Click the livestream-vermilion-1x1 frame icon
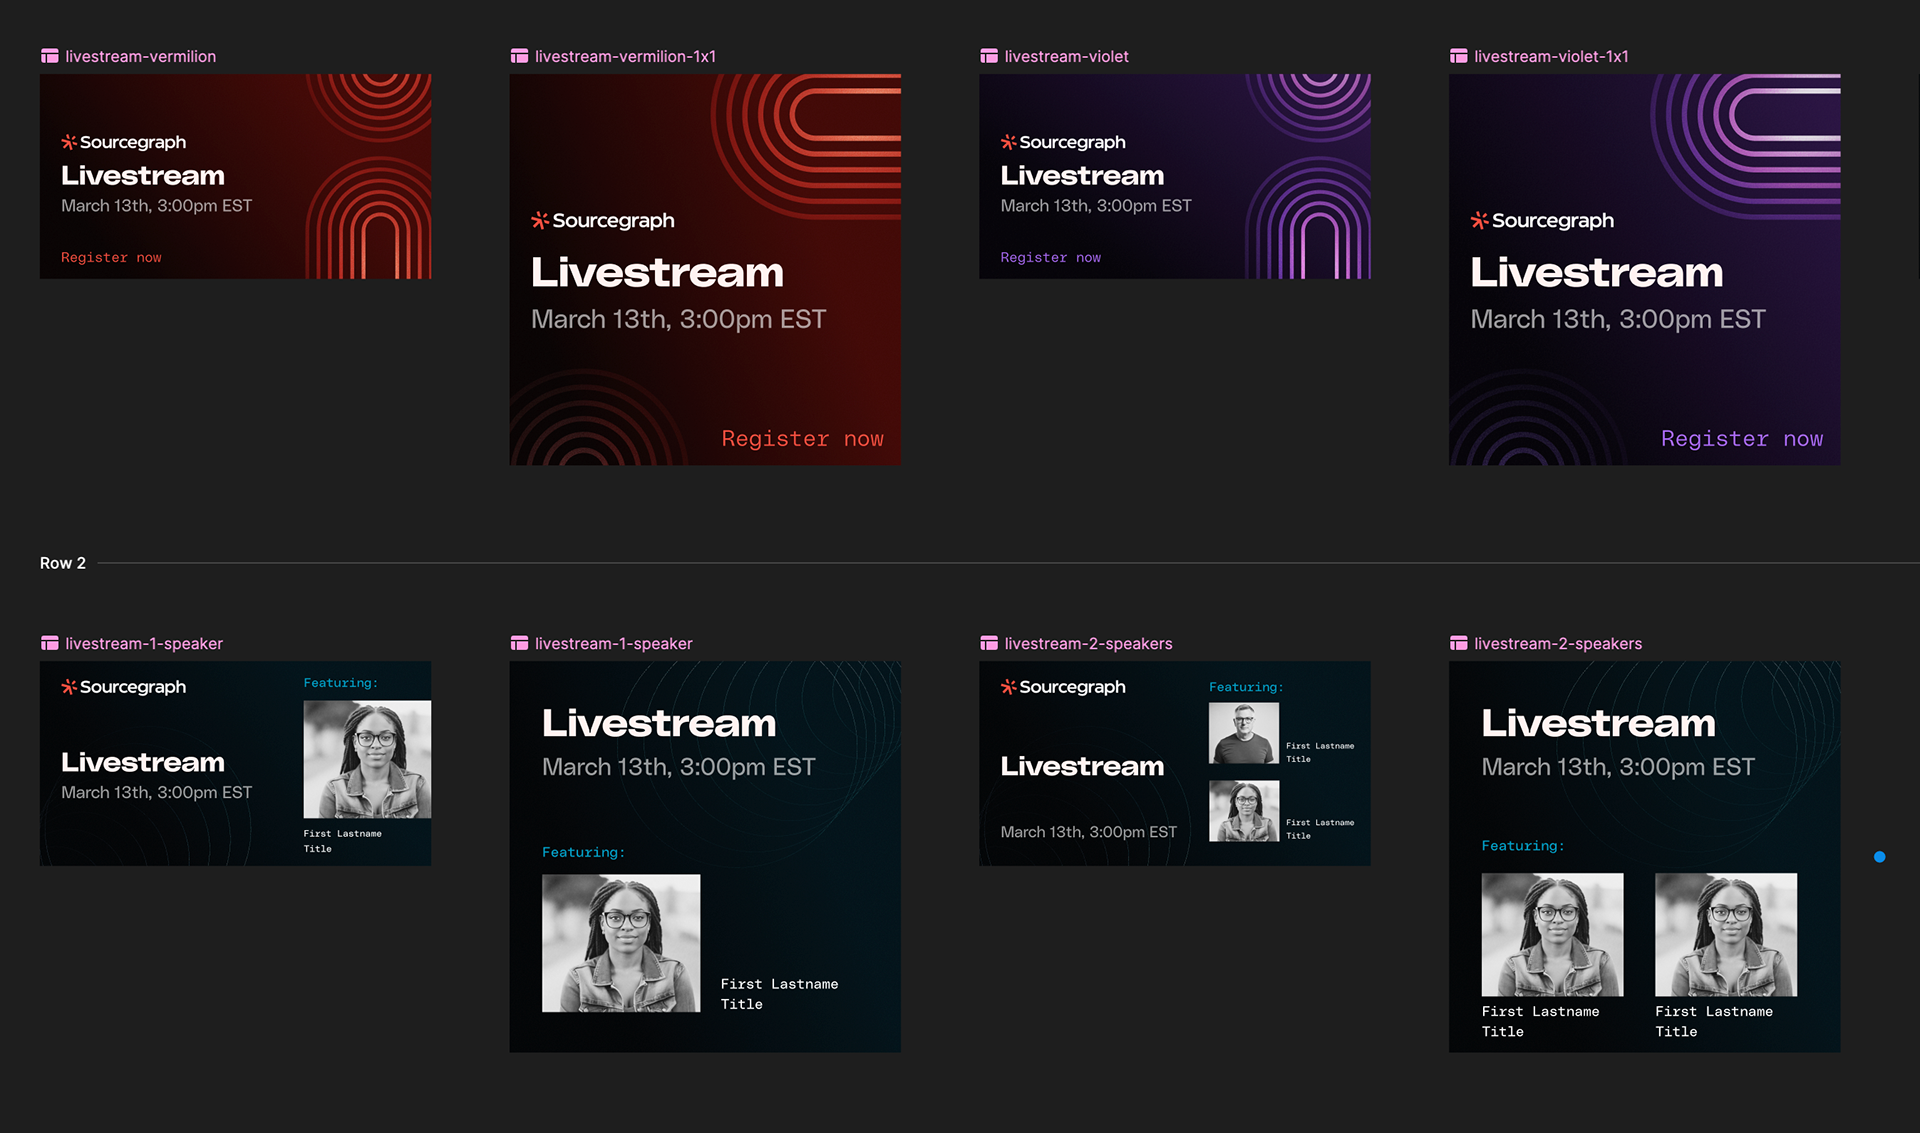Screen dimensions: 1920x1133 click(x=519, y=56)
